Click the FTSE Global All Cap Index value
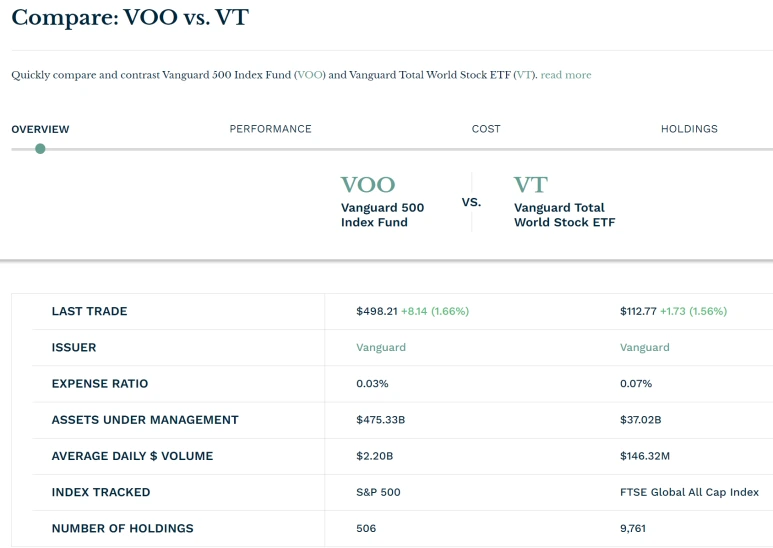This screenshot has width=773, height=548. click(x=689, y=492)
